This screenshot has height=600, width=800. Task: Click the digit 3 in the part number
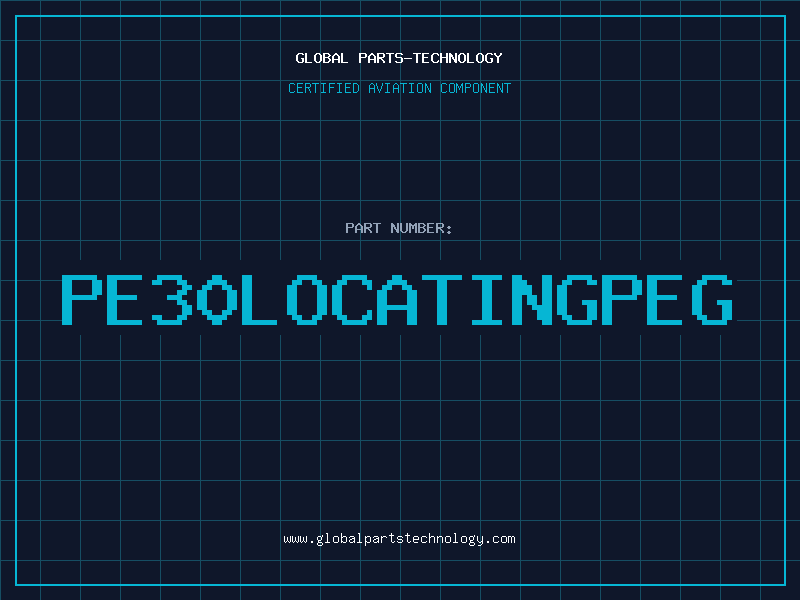[x=170, y=298]
